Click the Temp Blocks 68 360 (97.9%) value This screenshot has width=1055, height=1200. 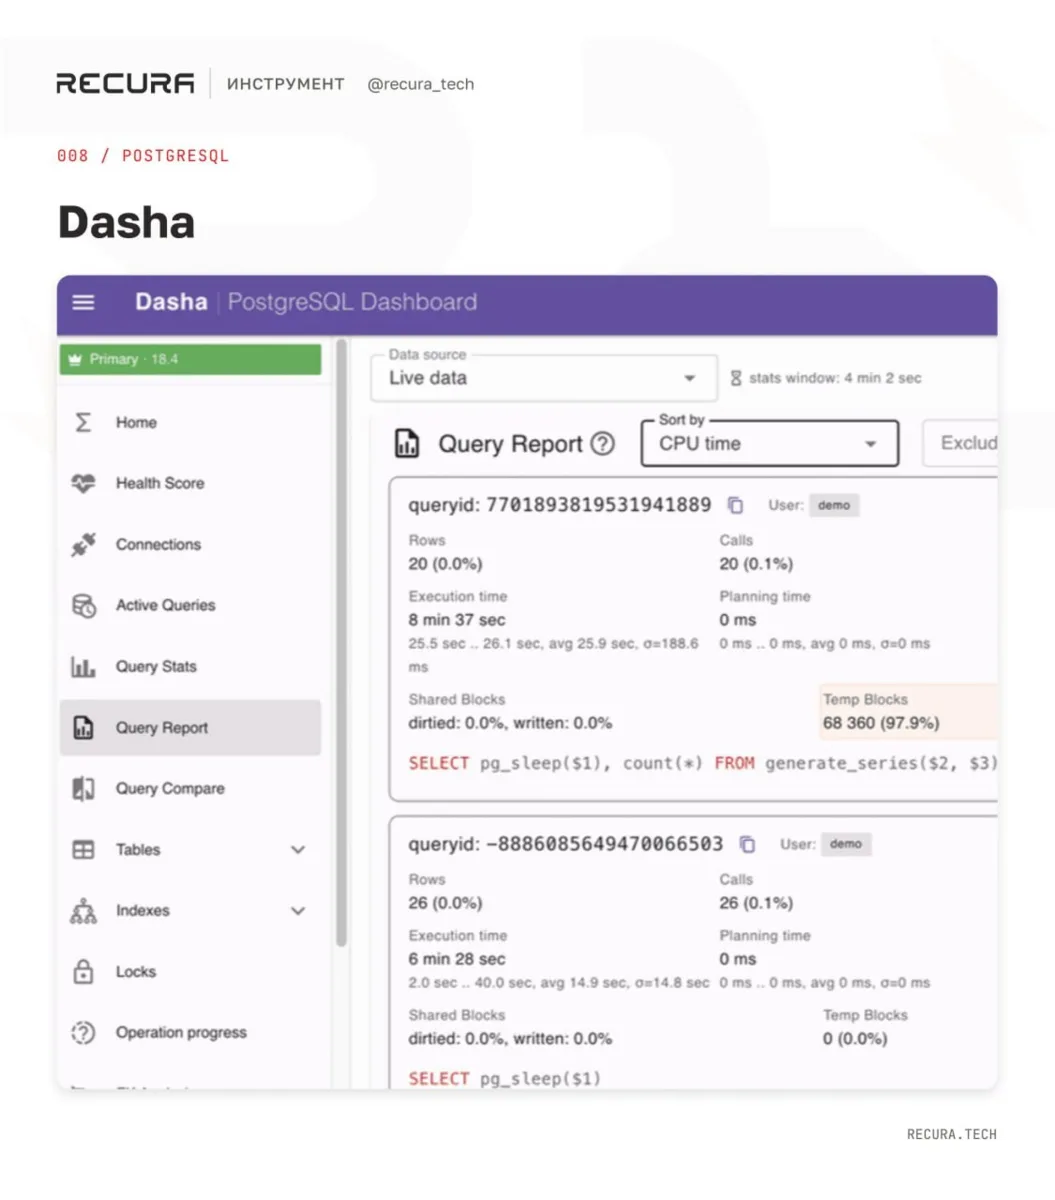[x=880, y=723]
